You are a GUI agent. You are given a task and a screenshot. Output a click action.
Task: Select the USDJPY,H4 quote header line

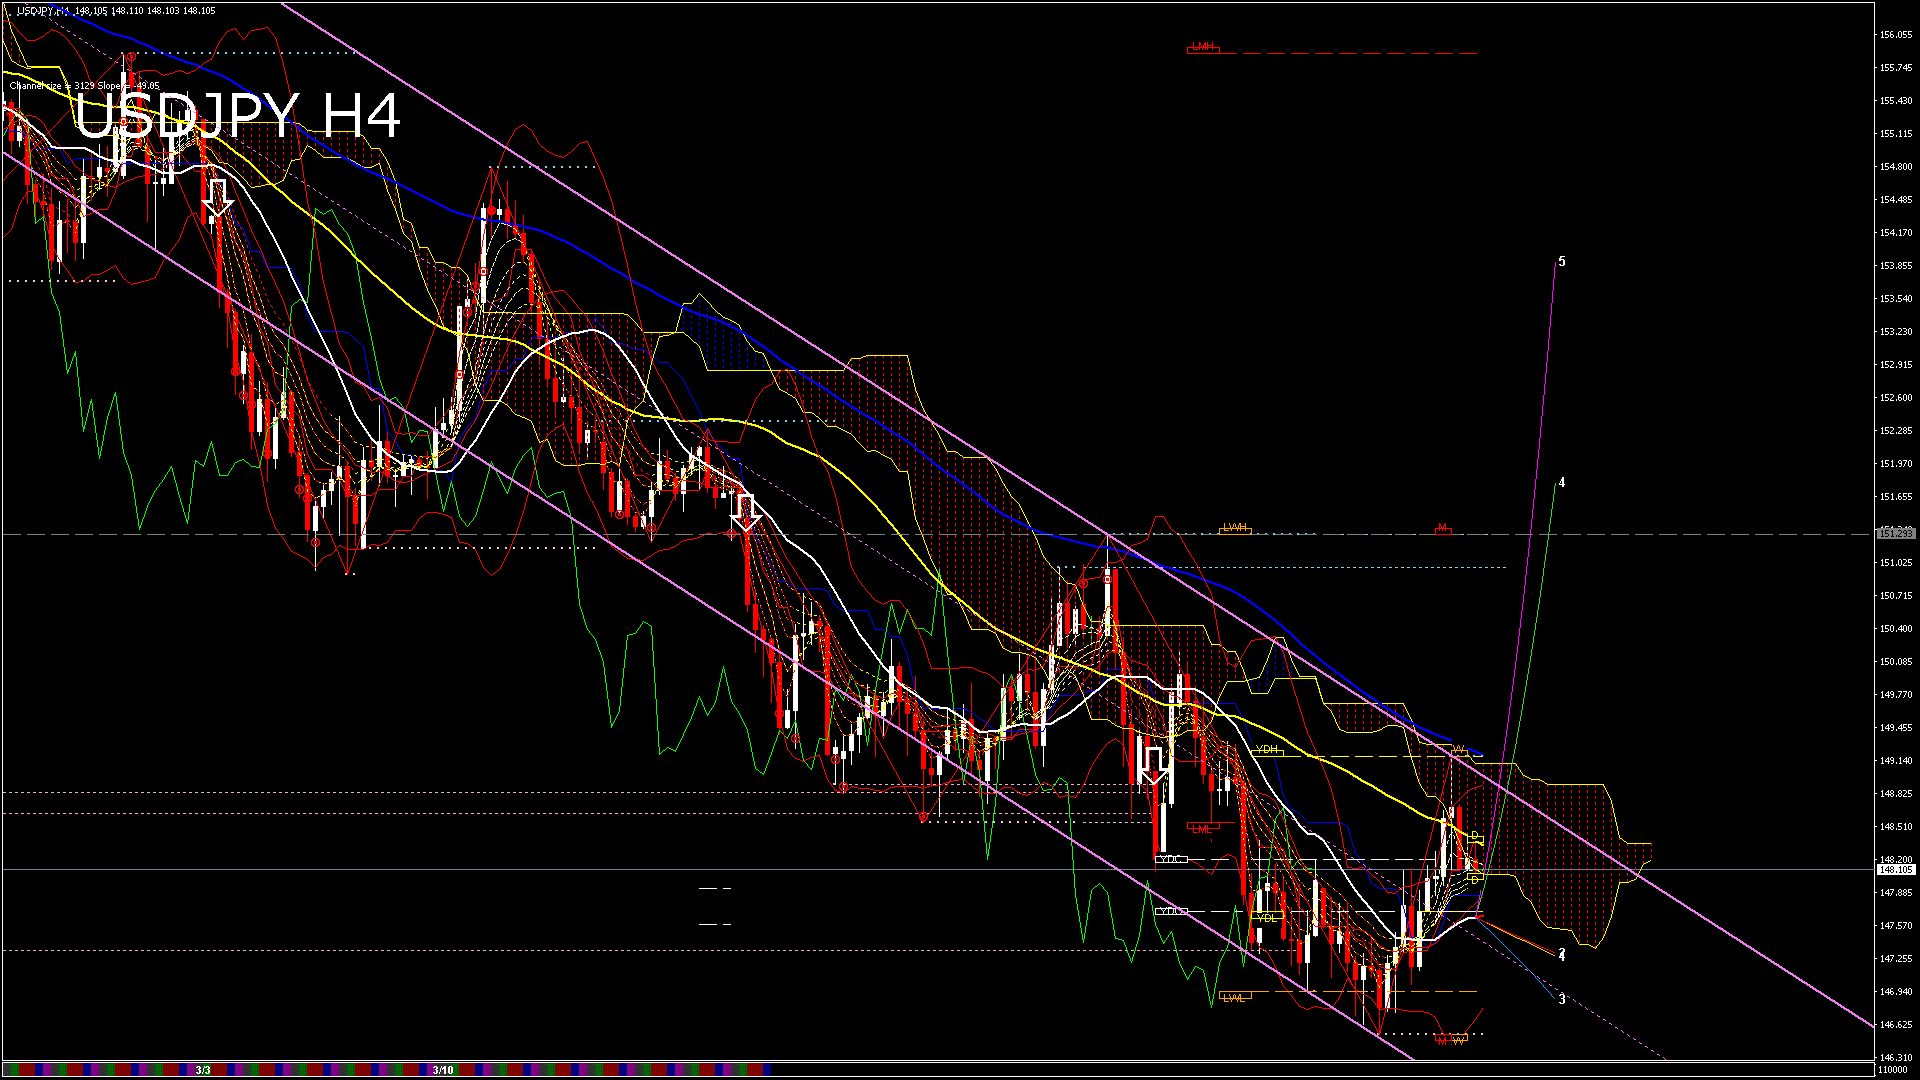(x=116, y=11)
